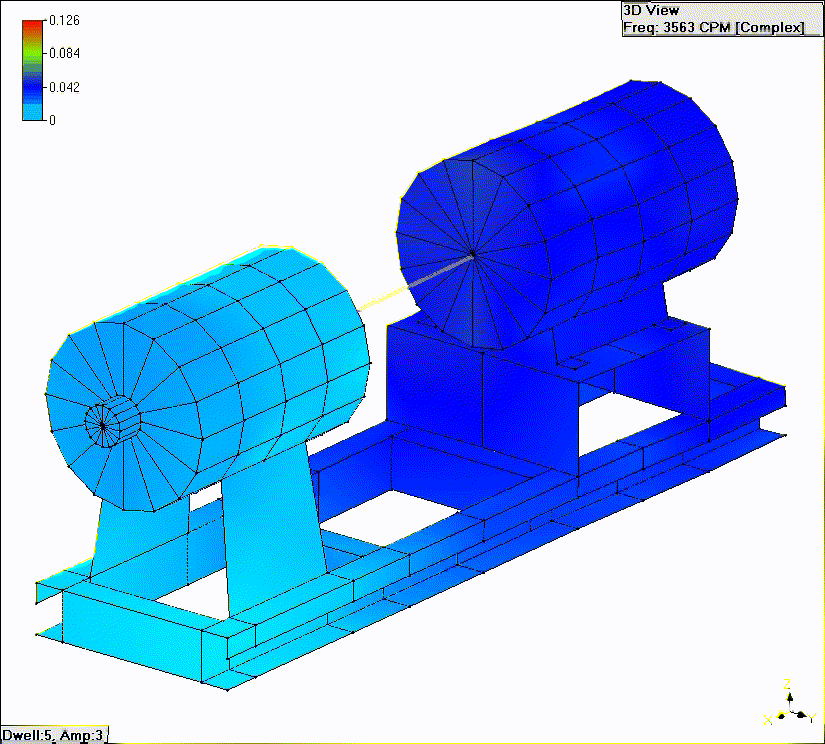825x744 pixels.
Task: Click the Freq: 3563 CPM [Complex] label
Action: [712, 27]
